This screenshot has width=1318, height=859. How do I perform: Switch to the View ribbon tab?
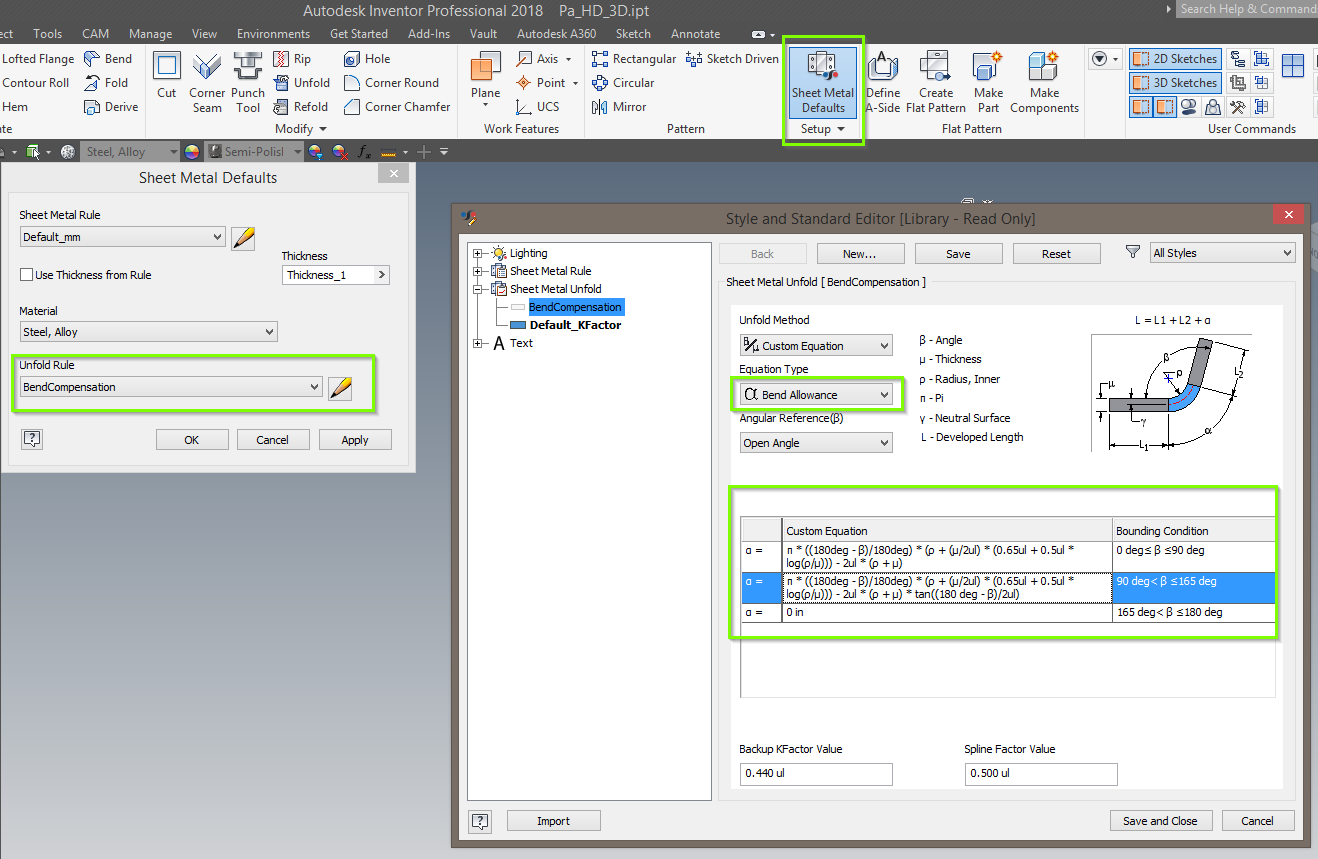coord(204,34)
